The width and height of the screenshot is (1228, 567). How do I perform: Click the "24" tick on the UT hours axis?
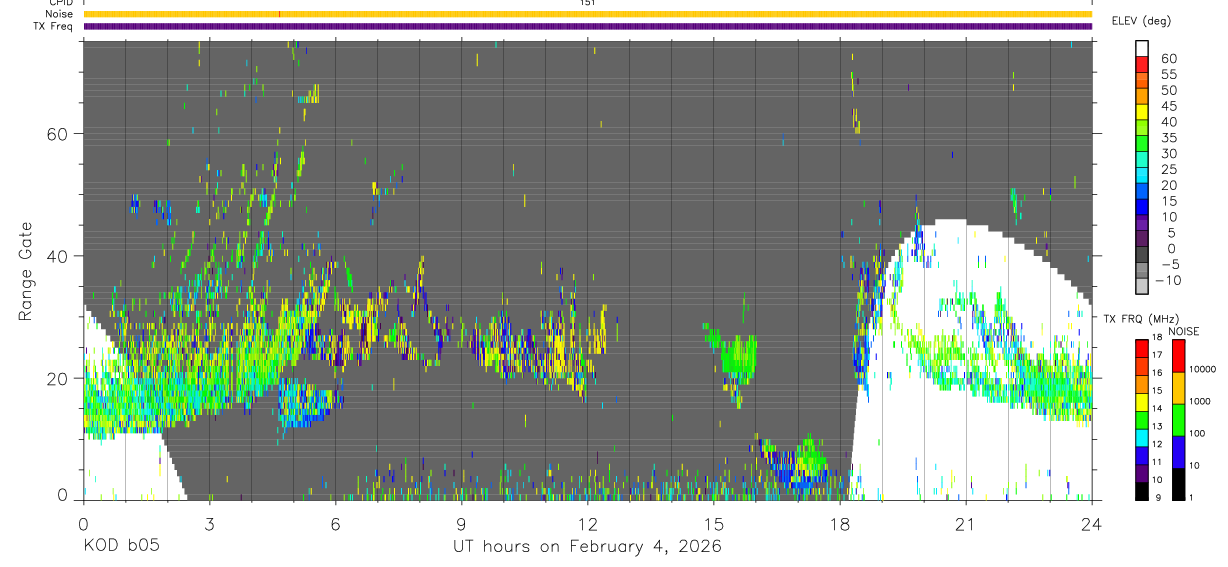1092,523
